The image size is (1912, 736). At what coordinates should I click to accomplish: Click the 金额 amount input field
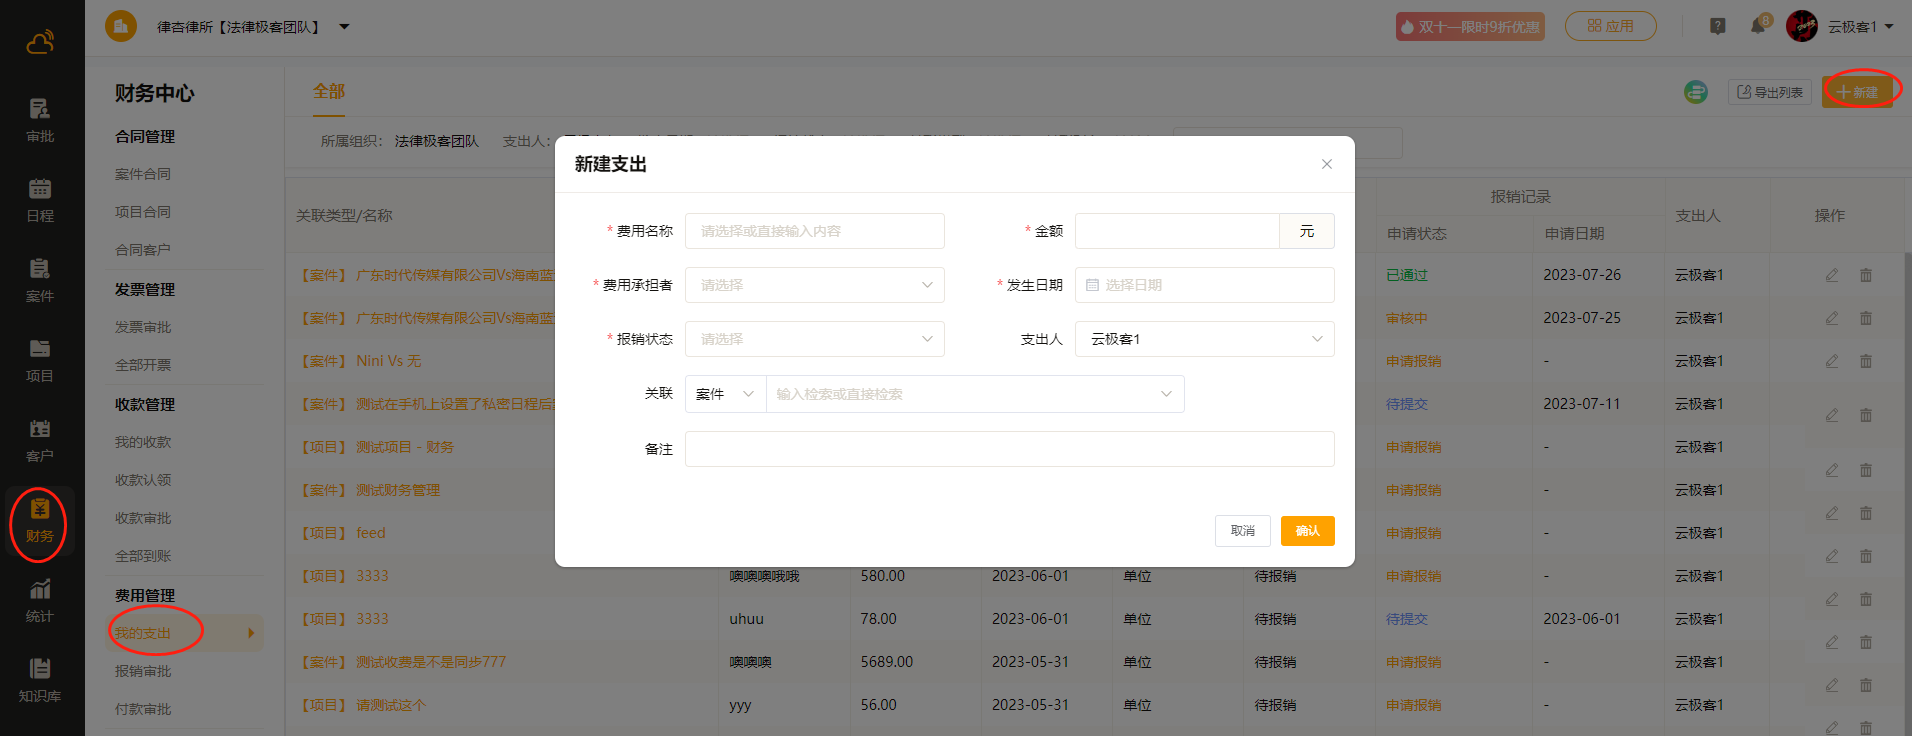tap(1176, 231)
